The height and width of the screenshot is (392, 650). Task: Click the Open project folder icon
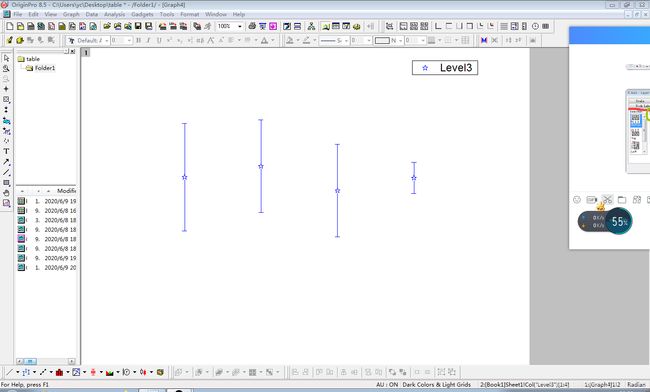pyautogui.click(x=107, y=26)
